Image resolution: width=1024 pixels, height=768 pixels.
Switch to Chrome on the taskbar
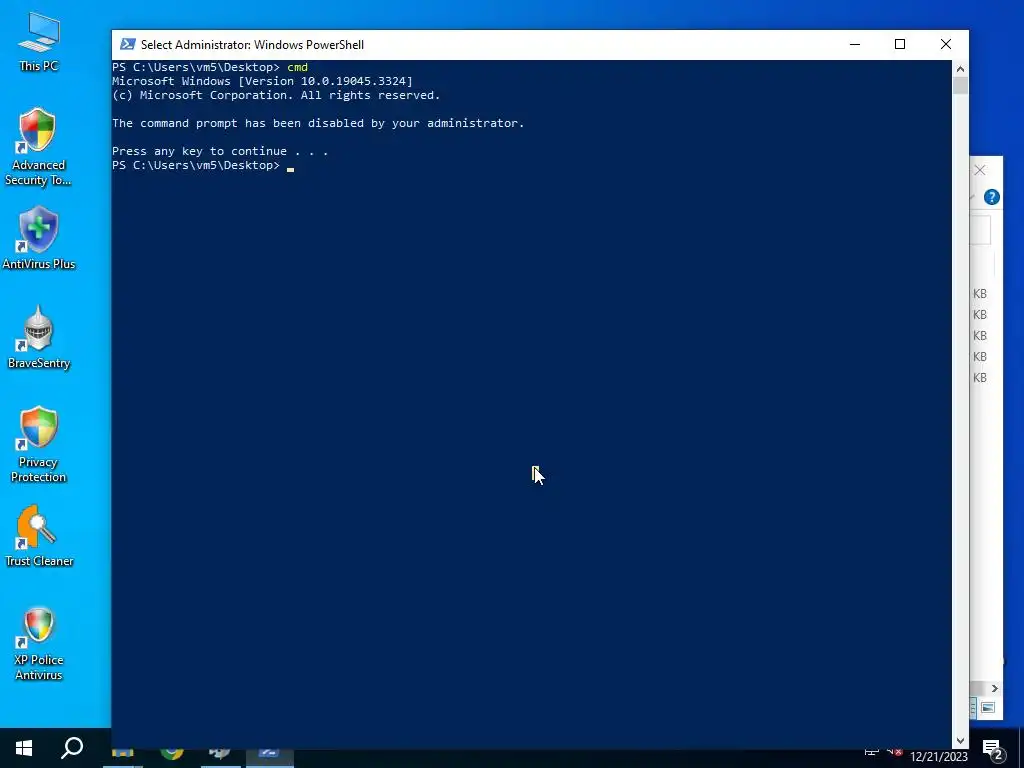coord(172,756)
